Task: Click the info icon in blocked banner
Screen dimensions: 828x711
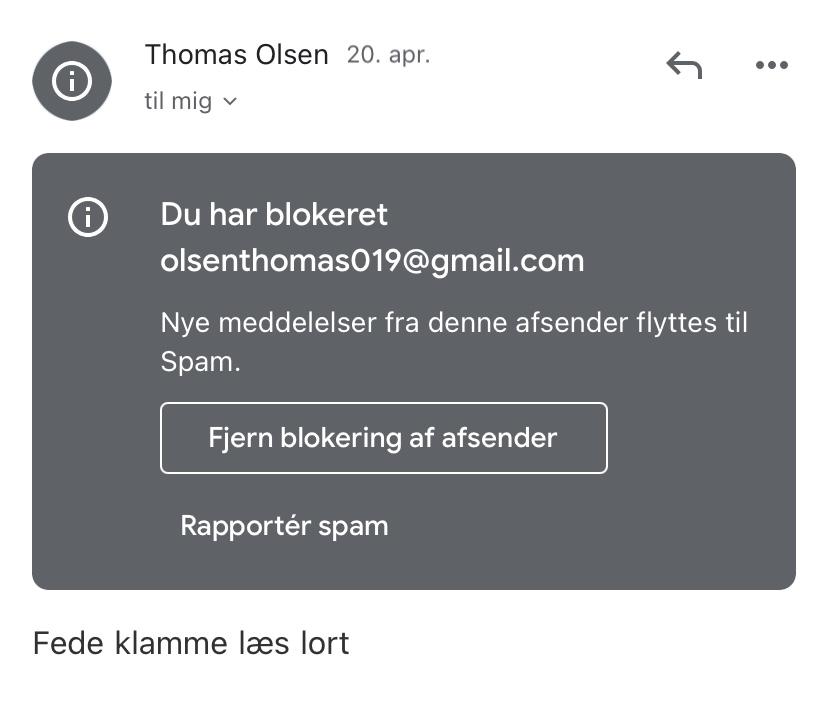Action: [88, 216]
